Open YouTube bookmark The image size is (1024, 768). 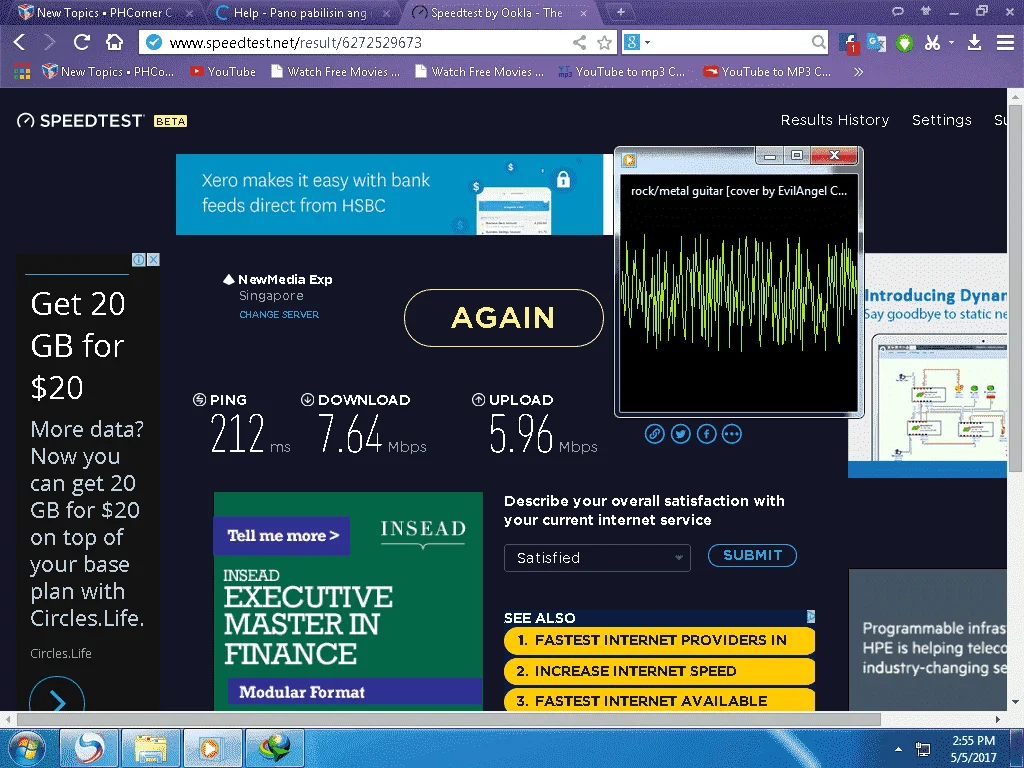pyautogui.click(x=223, y=72)
